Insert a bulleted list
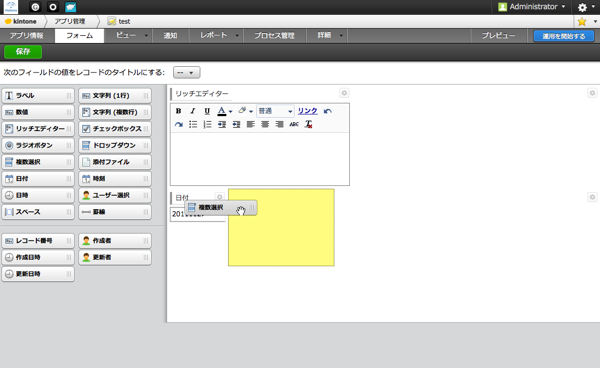This screenshot has height=368, width=600. tap(193, 124)
